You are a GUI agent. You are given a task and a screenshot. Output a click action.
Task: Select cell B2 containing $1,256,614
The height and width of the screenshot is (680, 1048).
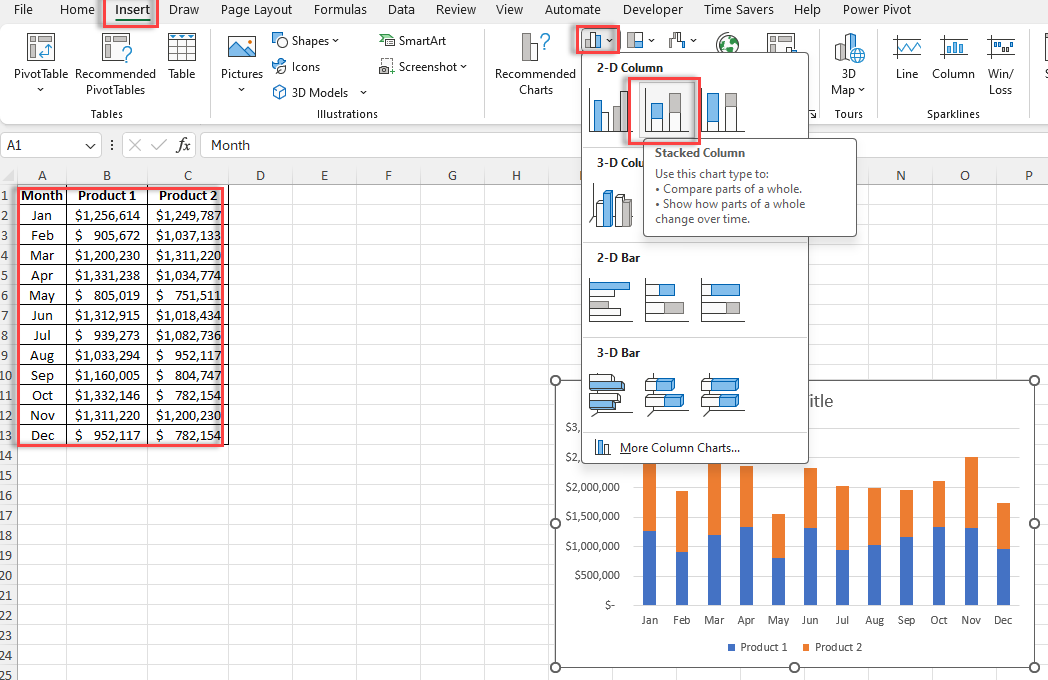point(106,214)
